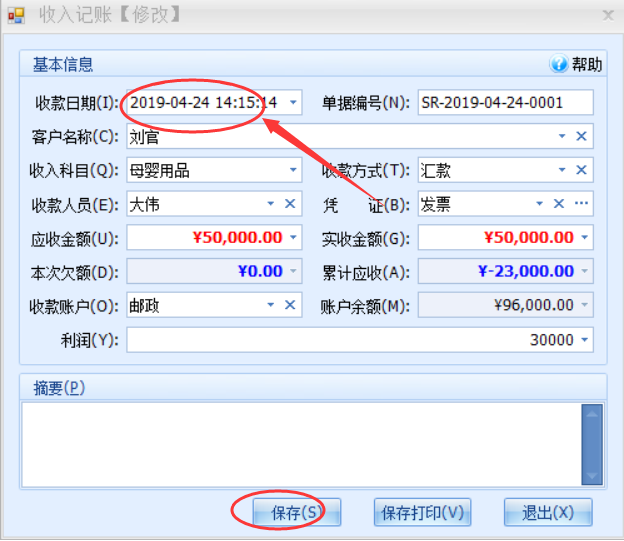Expand the income category 母婴用品 dropdown

[292, 170]
